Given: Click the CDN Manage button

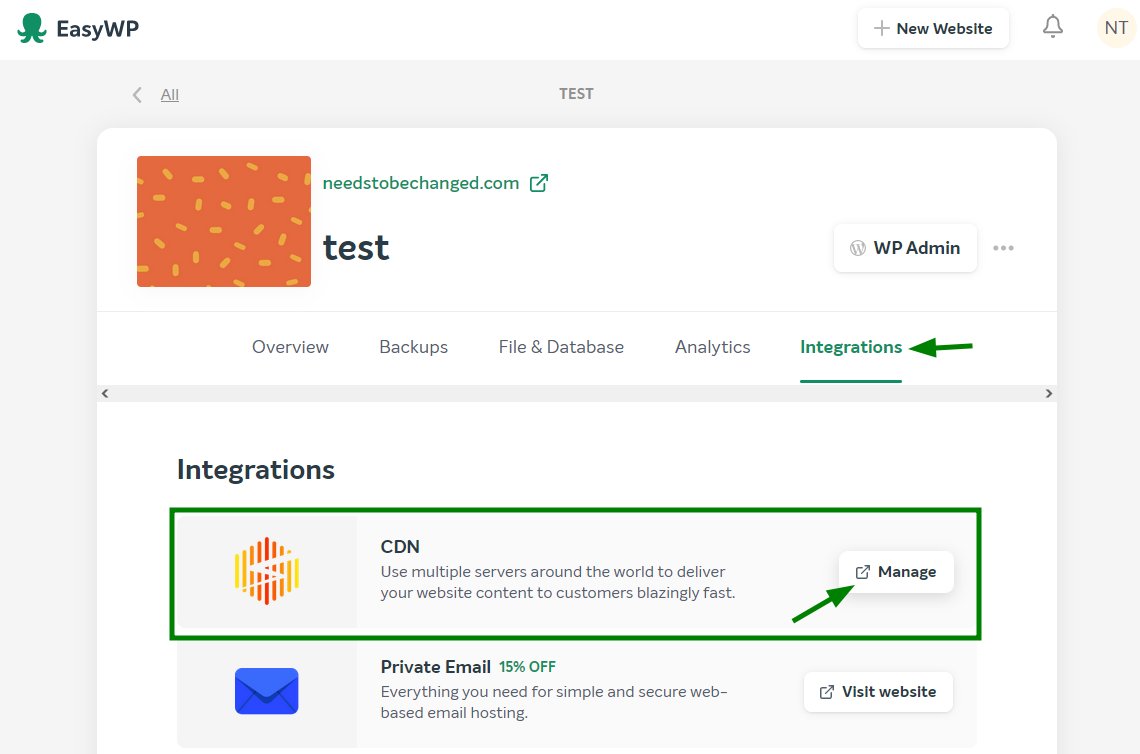Looking at the screenshot, I should [896, 572].
